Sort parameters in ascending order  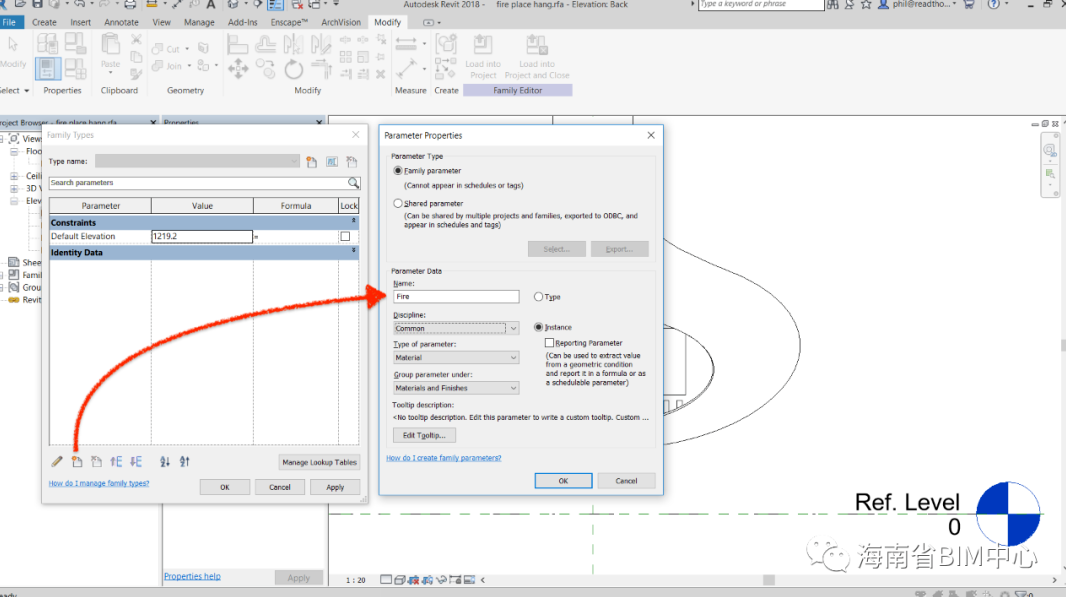(x=165, y=461)
